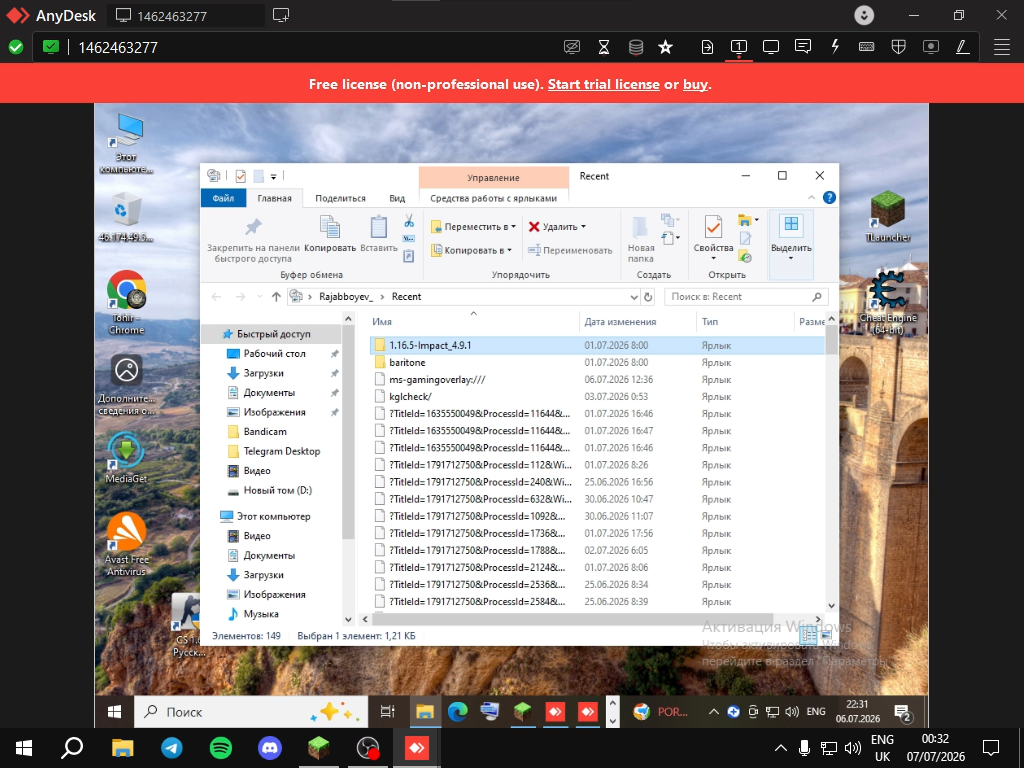Open AnyDesk display settings monitor icon
The image size is (1024, 768).
coord(771,47)
